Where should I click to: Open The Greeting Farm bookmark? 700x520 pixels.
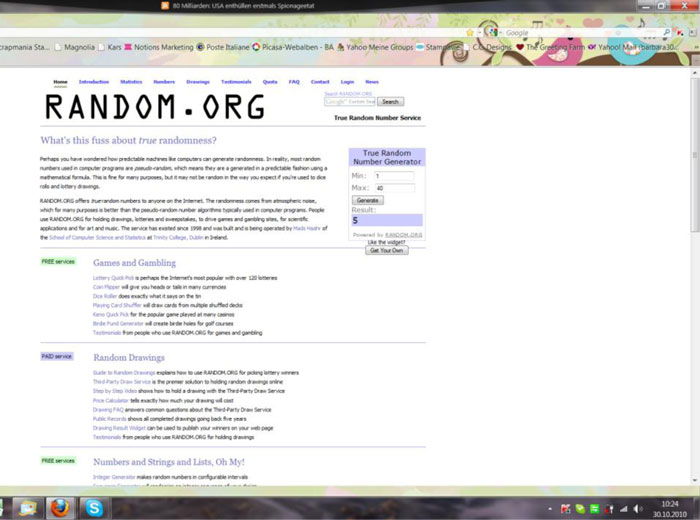(550, 47)
